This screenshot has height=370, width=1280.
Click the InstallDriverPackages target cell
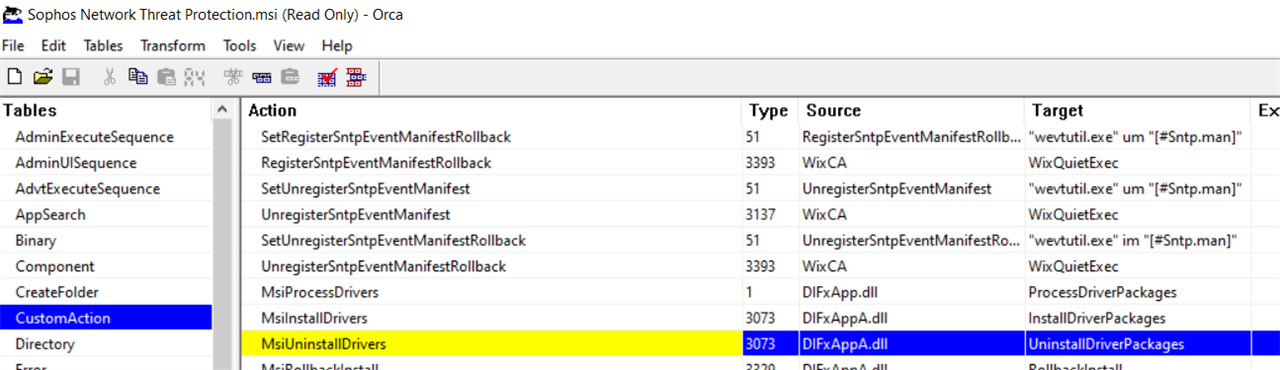(1138, 319)
